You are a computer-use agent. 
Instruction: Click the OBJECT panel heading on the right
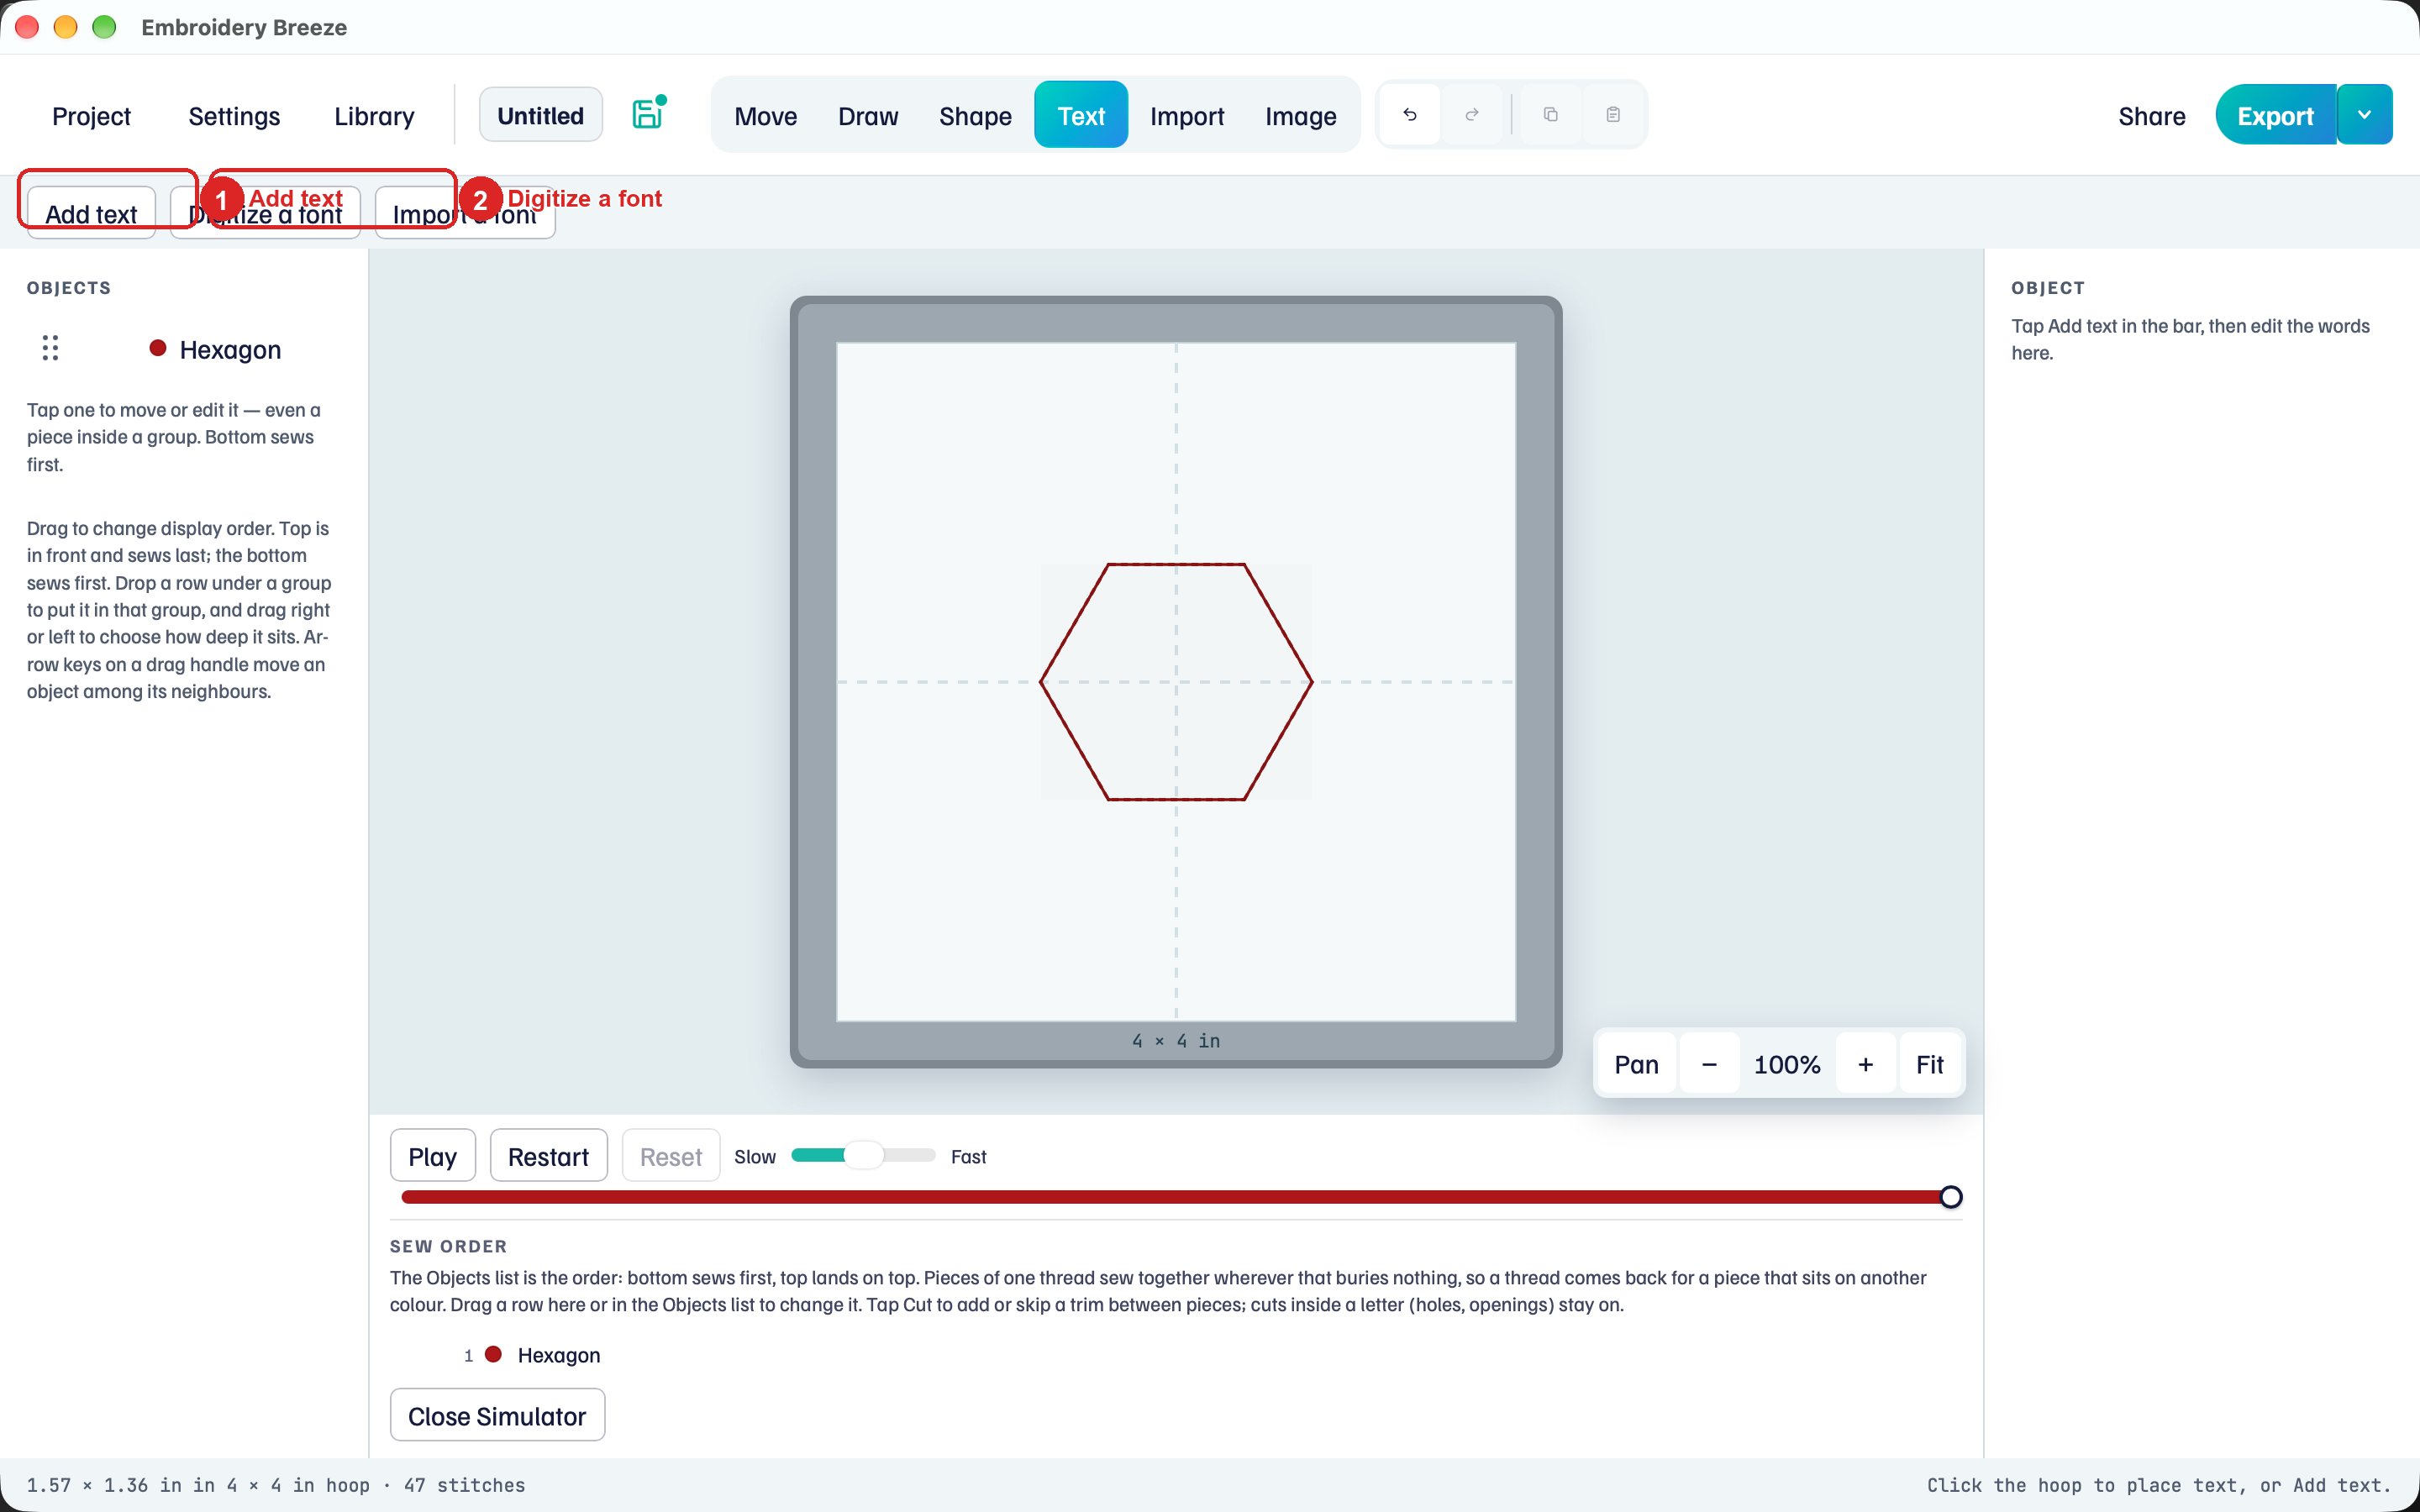click(2048, 288)
